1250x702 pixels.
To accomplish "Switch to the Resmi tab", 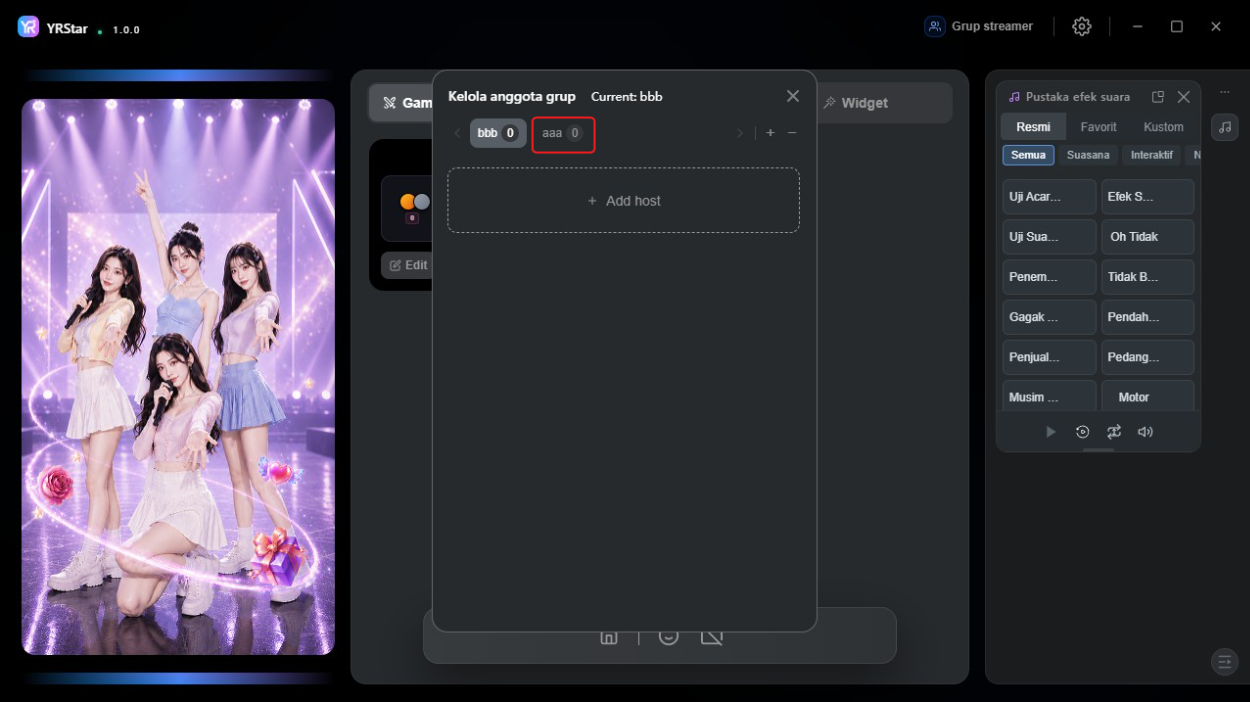I will [x=1033, y=127].
